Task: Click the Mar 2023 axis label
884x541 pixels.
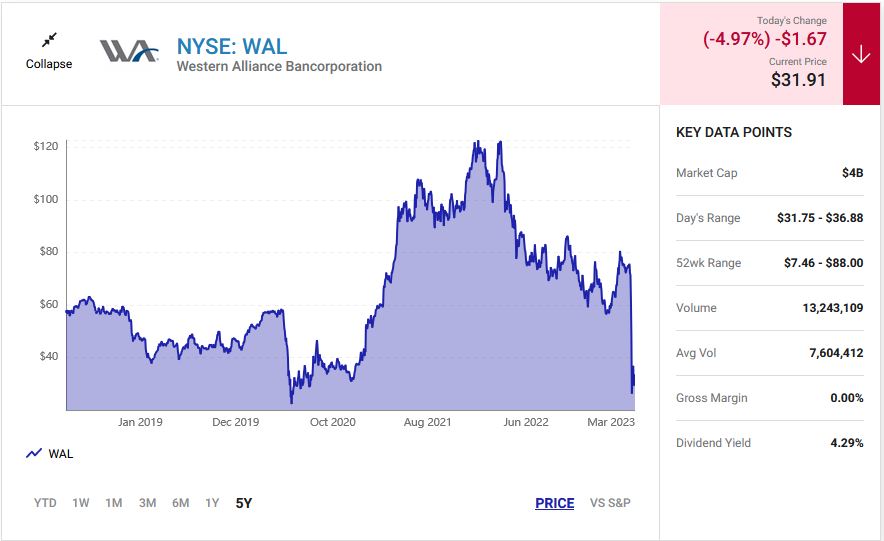Action: click(609, 422)
